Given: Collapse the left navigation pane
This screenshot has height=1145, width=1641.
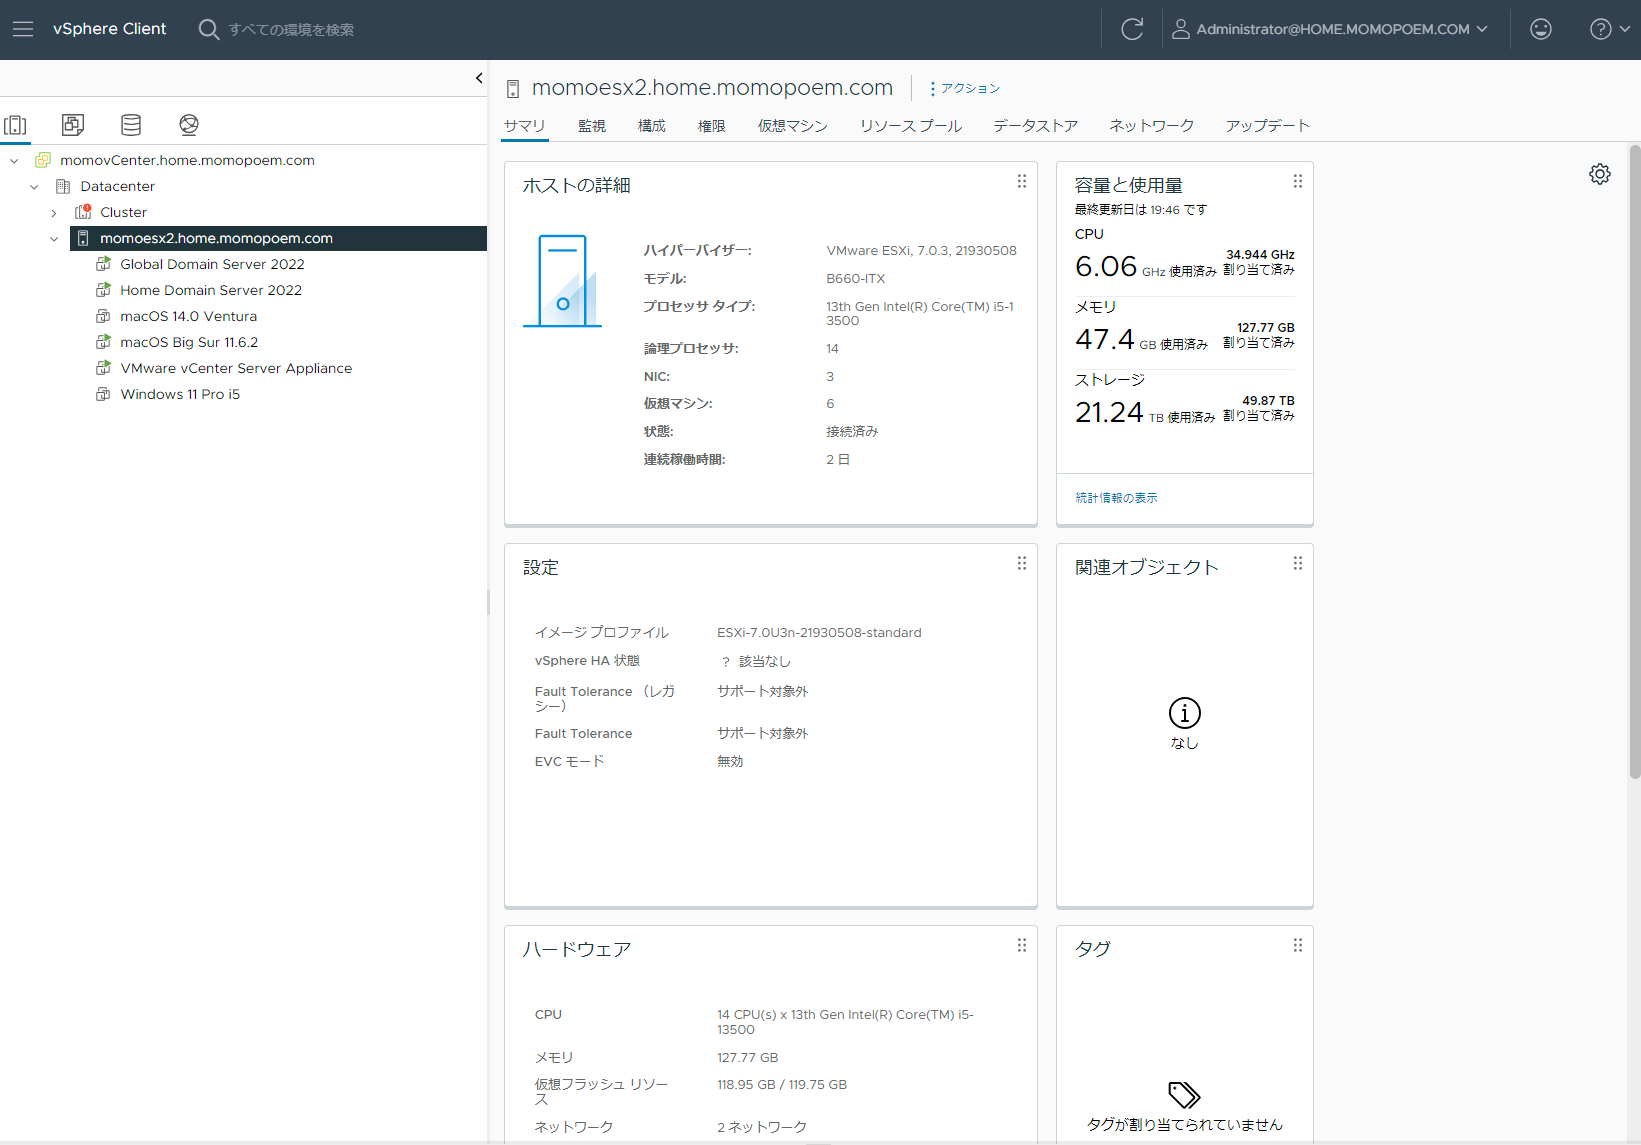Looking at the screenshot, I should tap(479, 78).
